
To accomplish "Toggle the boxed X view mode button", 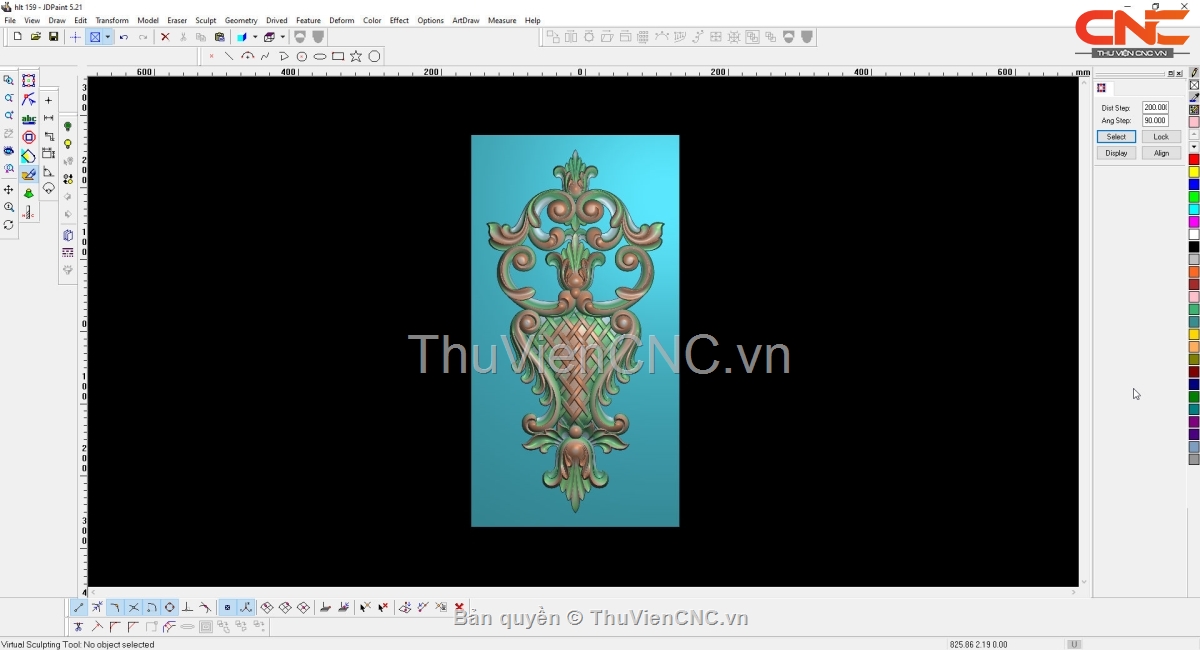I will (95, 37).
